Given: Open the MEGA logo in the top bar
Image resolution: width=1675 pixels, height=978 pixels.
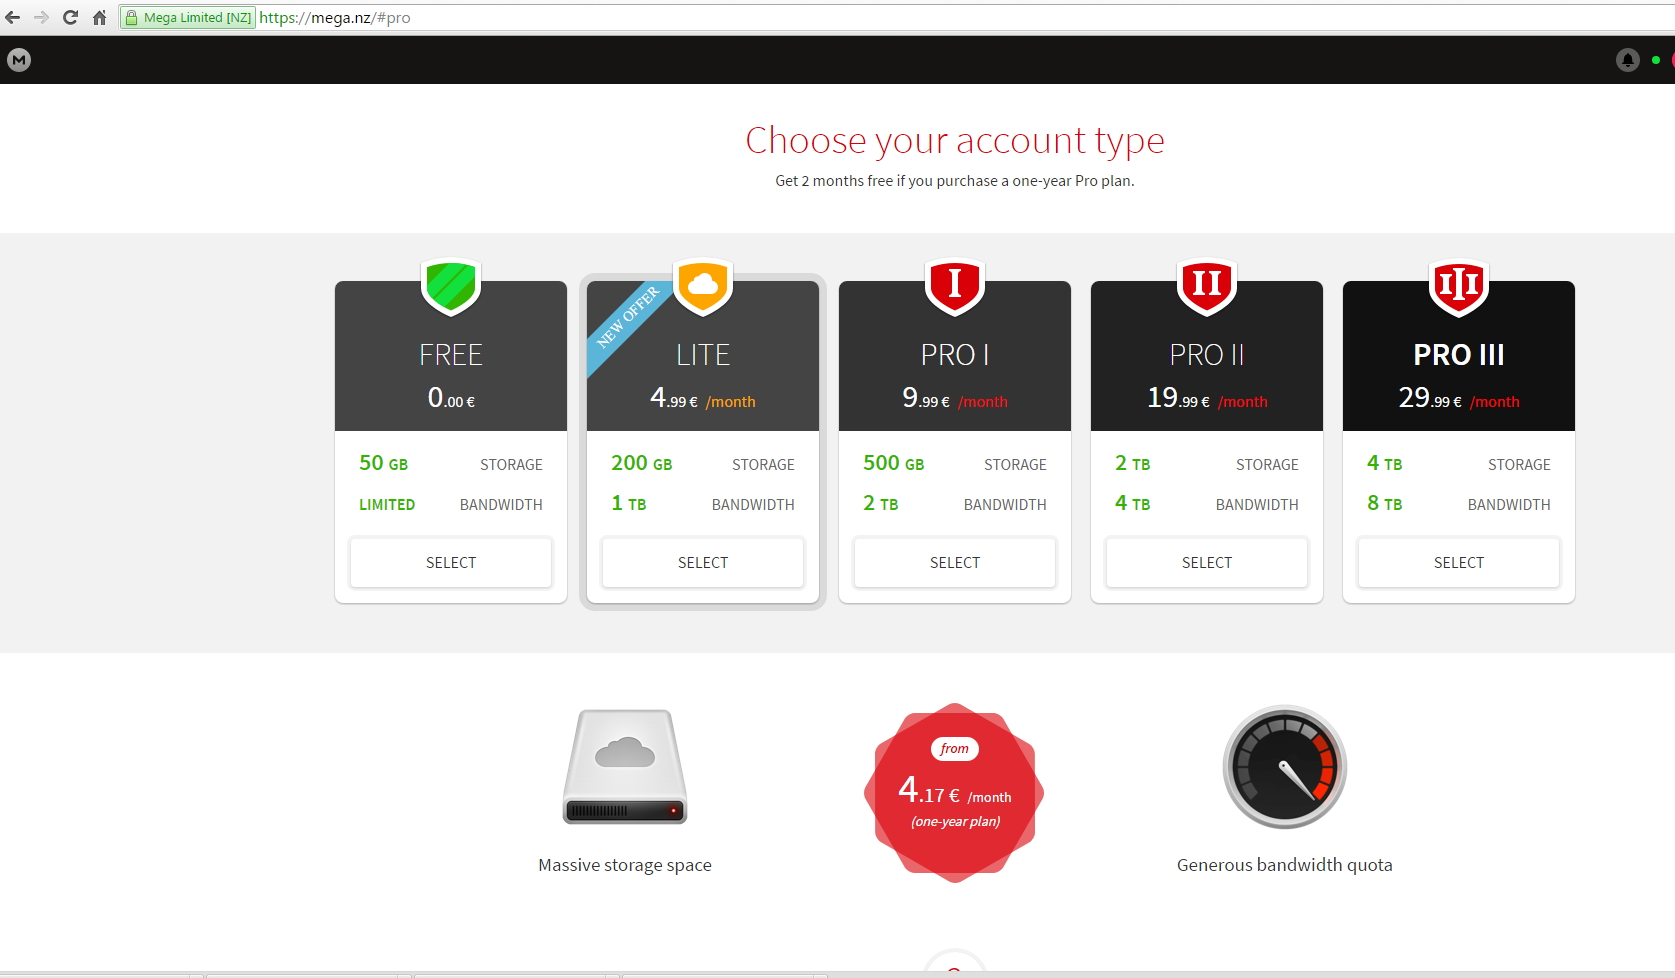Looking at the screenshot, I should click(x=19, y=60).
